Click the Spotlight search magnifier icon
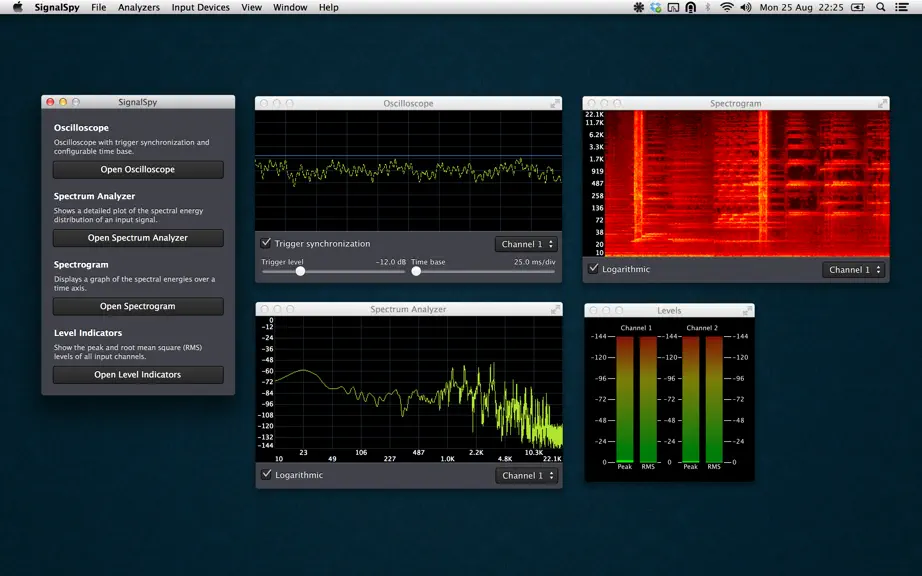 point(880,7)
